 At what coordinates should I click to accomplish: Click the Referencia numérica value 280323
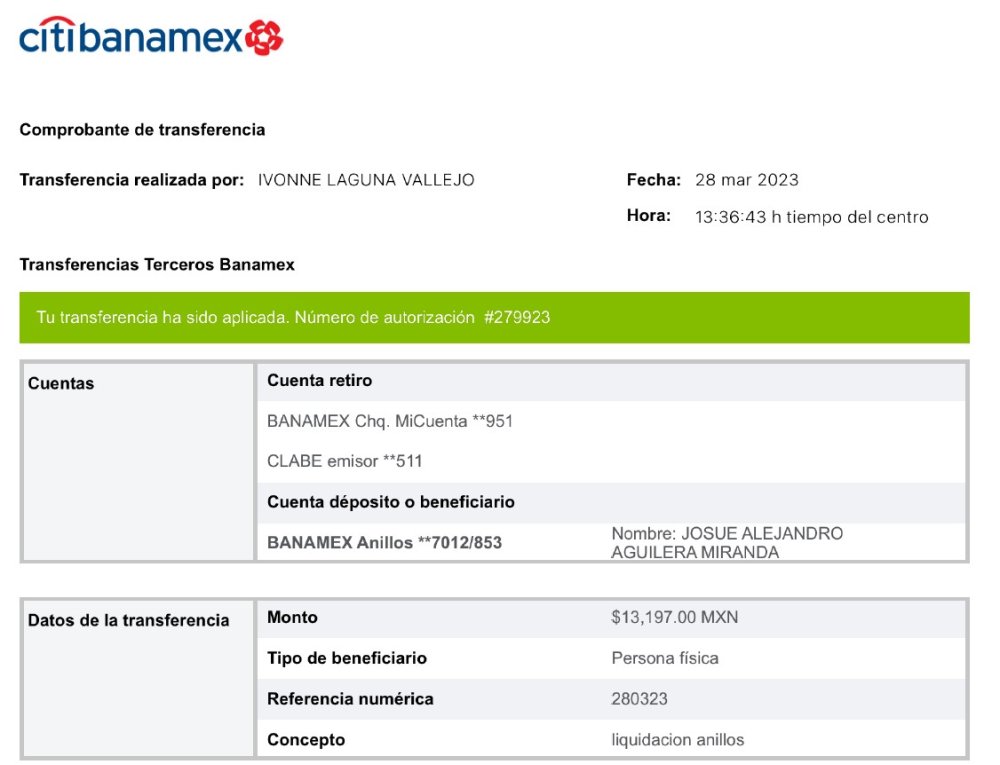[x=640, y=699]
